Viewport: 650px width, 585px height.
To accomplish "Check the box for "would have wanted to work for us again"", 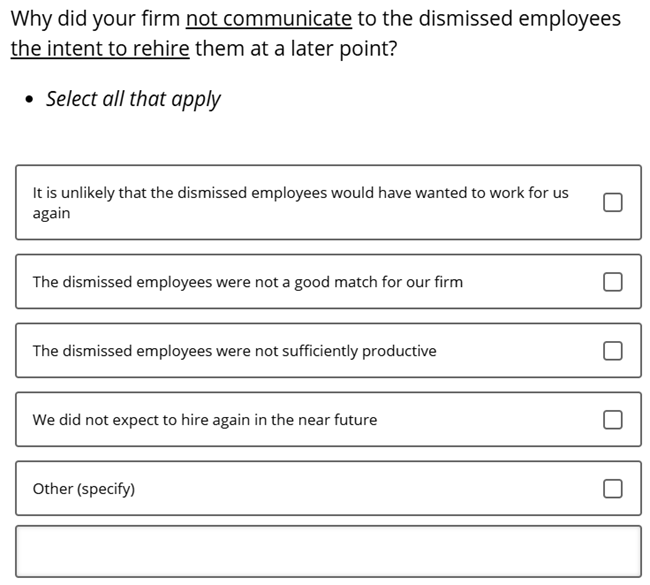I will tap(612, 202).
